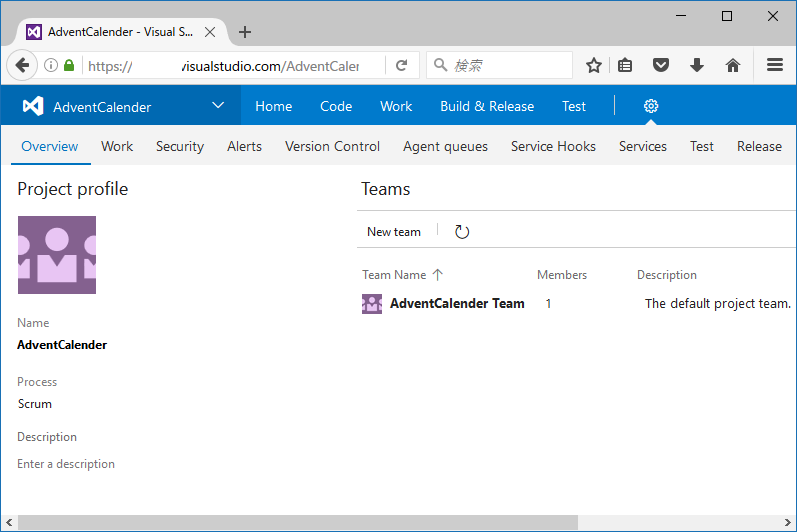Click the Visual Studio logo in header
The image size is (797, 532).
33,106
